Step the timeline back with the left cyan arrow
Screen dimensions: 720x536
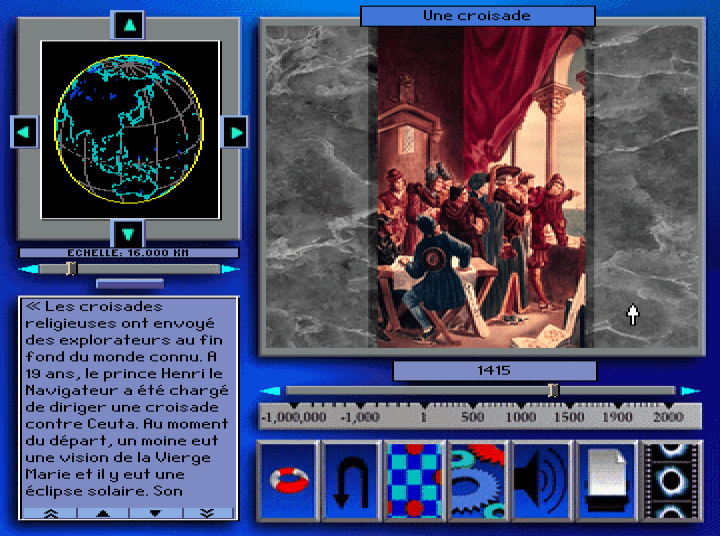coord(271,391)
